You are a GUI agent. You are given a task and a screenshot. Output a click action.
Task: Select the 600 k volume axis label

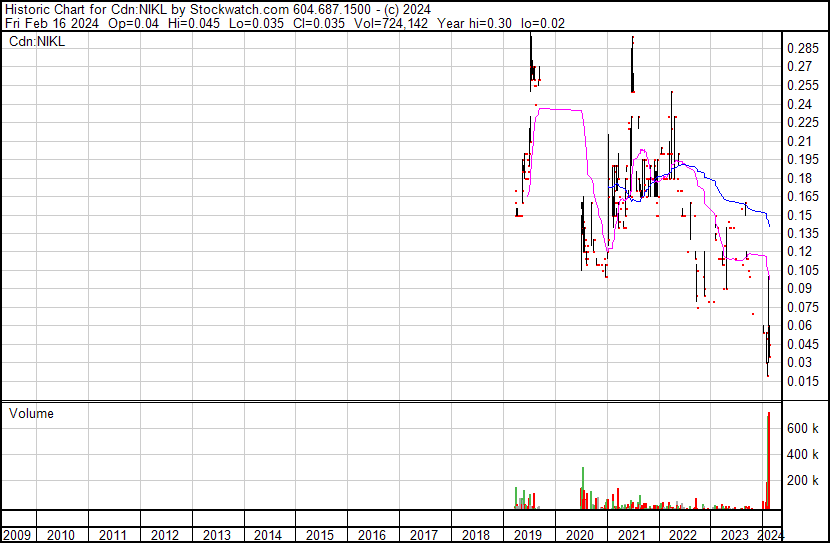802,428
